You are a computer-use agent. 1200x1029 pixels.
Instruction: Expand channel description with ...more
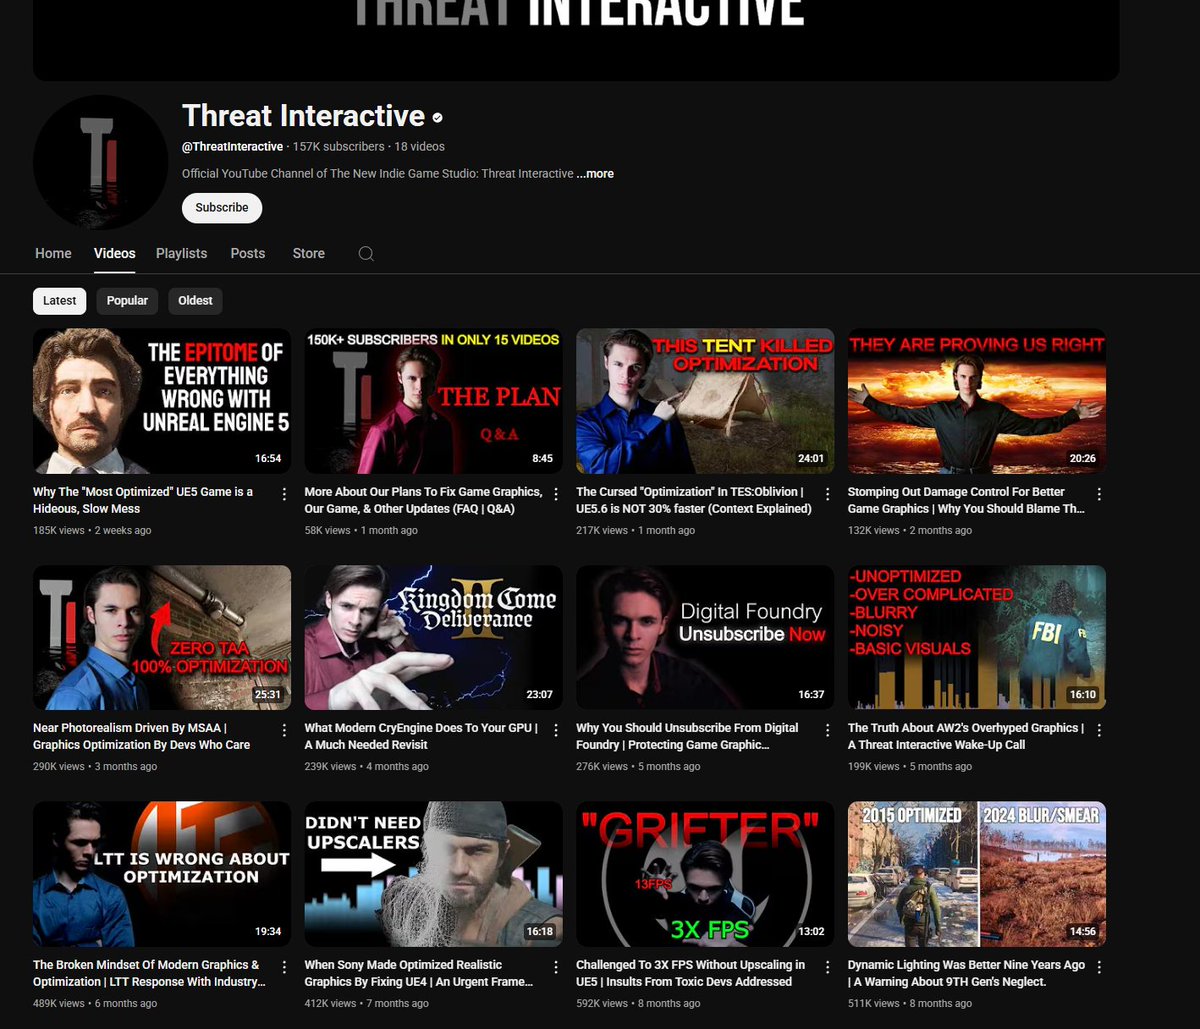[x=595, y=174]
